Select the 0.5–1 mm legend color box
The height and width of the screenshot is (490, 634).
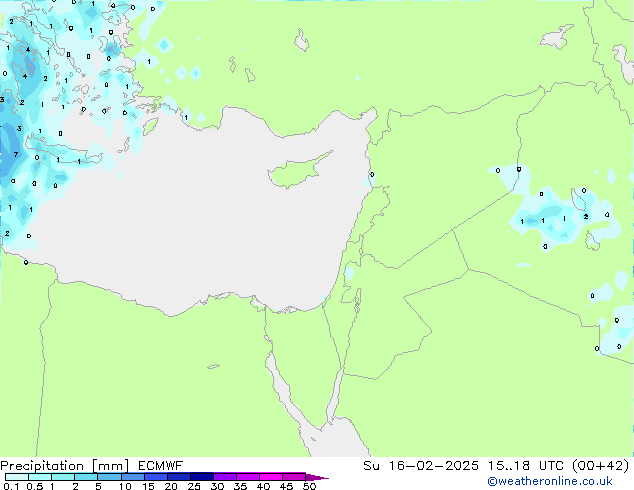coord(40,477)
